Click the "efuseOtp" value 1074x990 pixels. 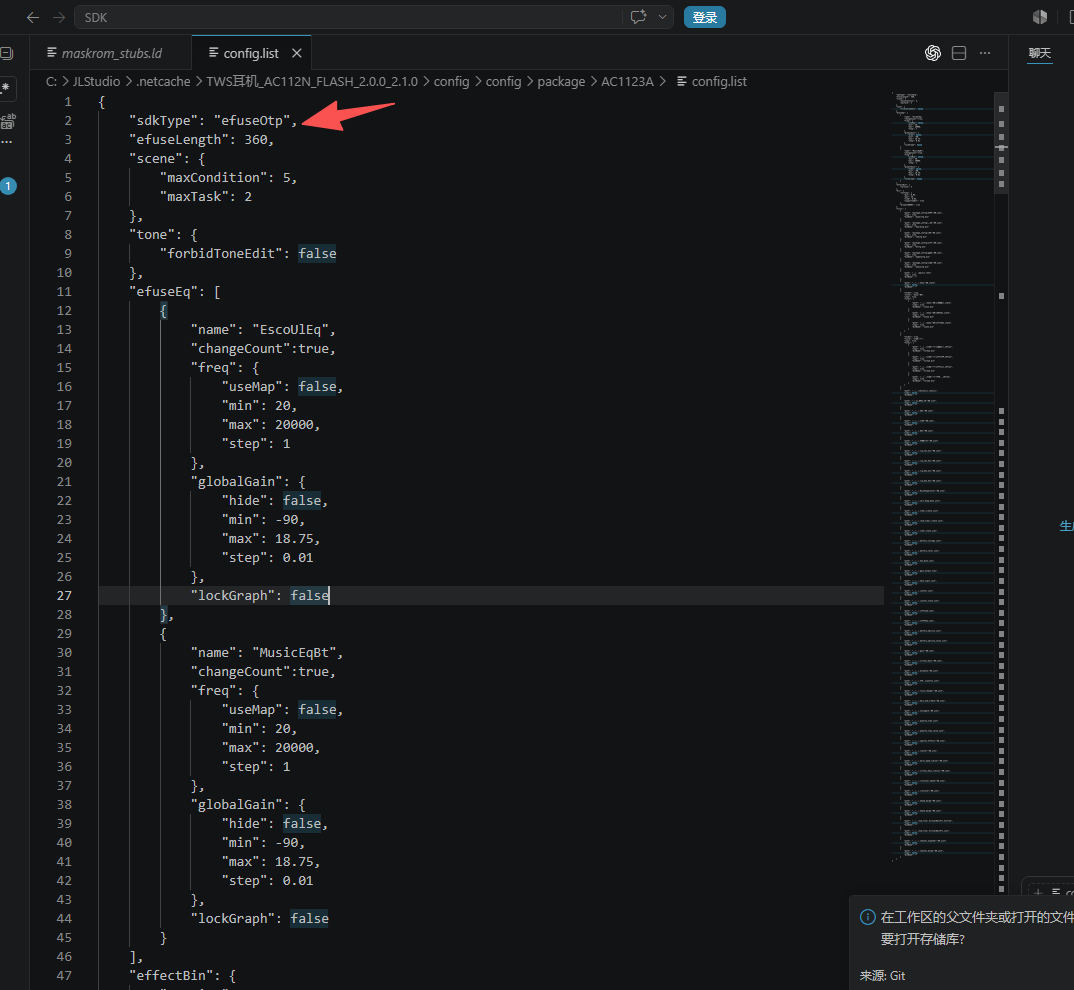pyautogui.click(x=252, y=121)
